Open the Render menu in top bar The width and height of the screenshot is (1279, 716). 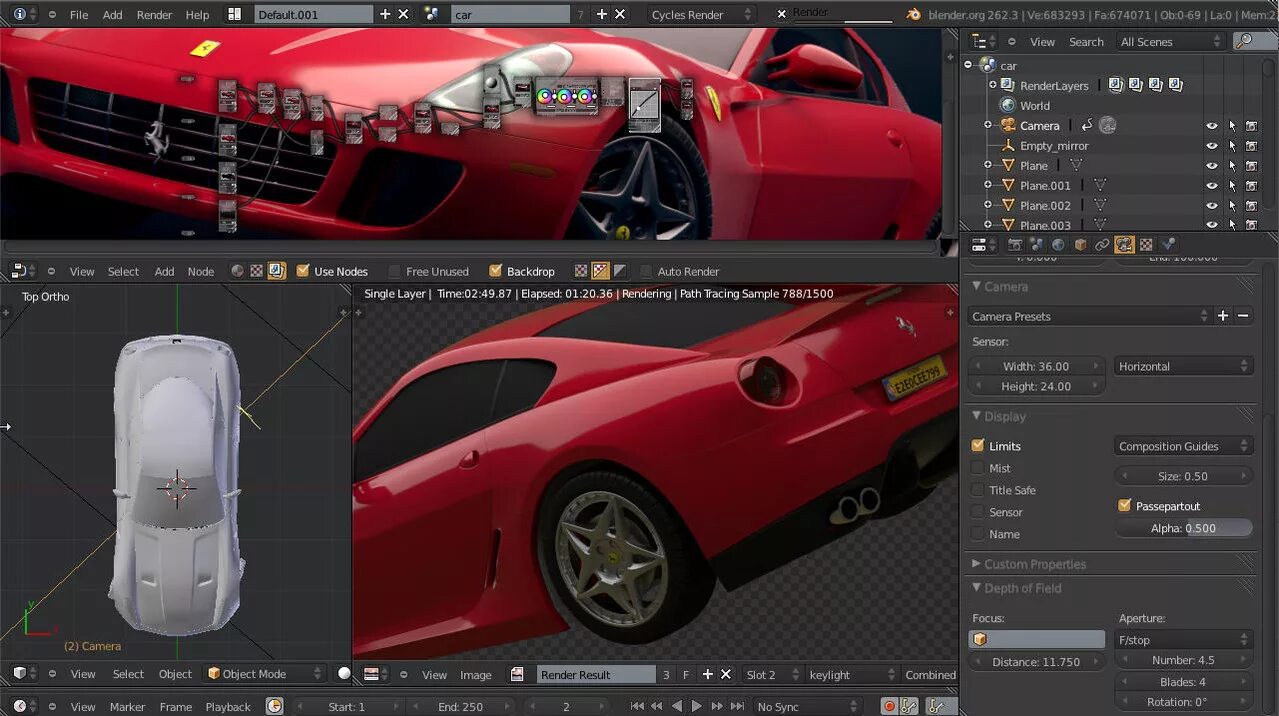[155, 15]
